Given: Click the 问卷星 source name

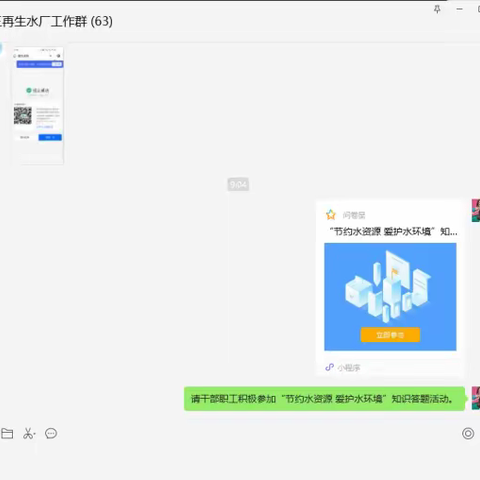Looking at the screenshot, I should [354, 215].
